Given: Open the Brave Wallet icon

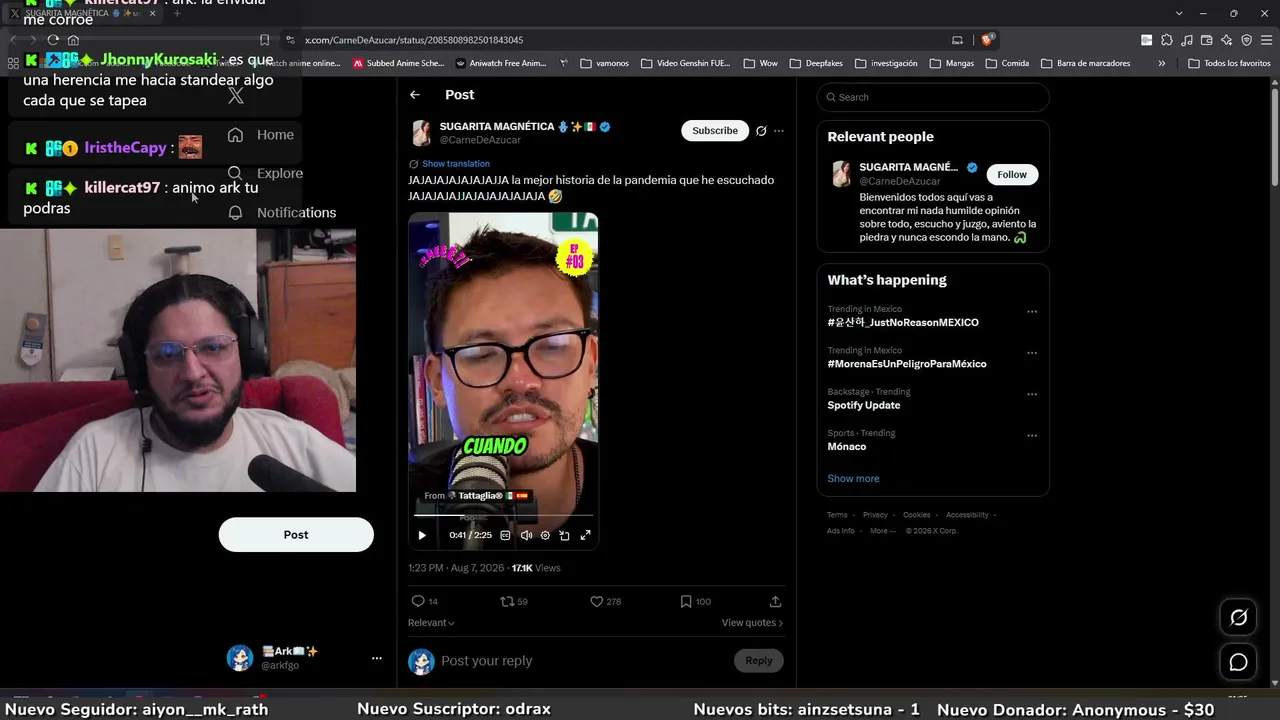Looking at the screenshot, I should pos(1206,40).
